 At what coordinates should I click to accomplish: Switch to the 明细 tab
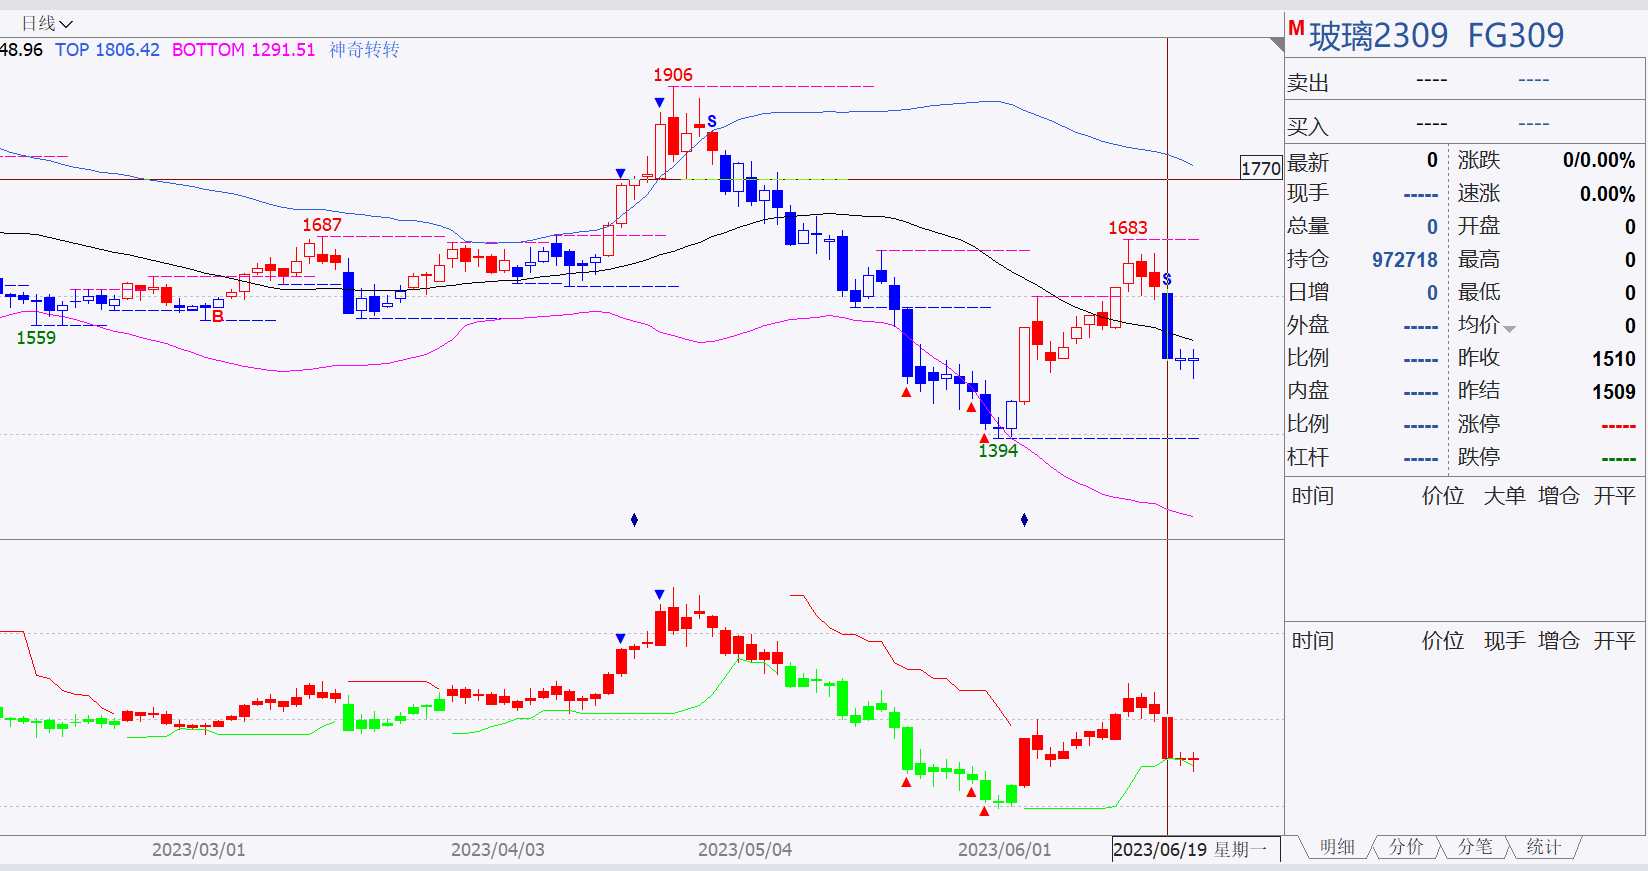click(1337, 847)
